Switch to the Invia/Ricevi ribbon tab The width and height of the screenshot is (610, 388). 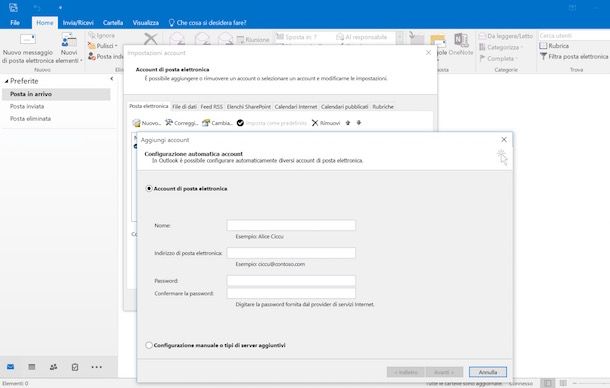(78, 23)
